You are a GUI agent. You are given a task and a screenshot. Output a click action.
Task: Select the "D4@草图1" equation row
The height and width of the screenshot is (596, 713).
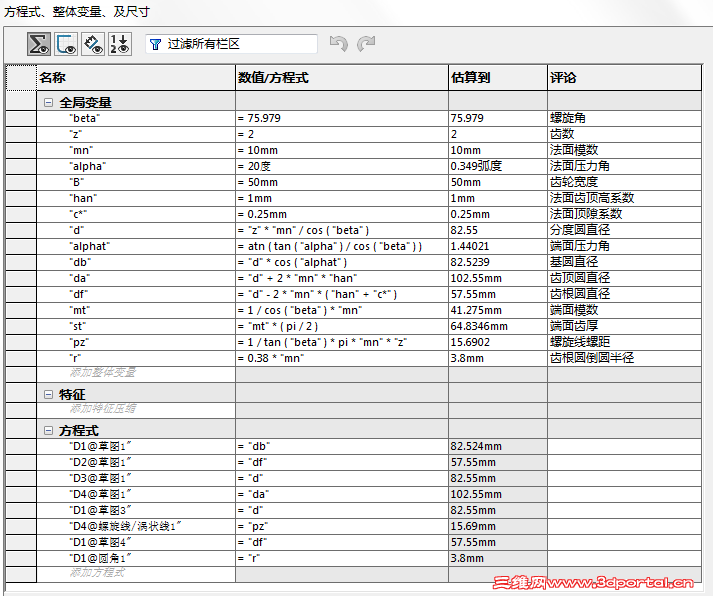coord(136,494)
